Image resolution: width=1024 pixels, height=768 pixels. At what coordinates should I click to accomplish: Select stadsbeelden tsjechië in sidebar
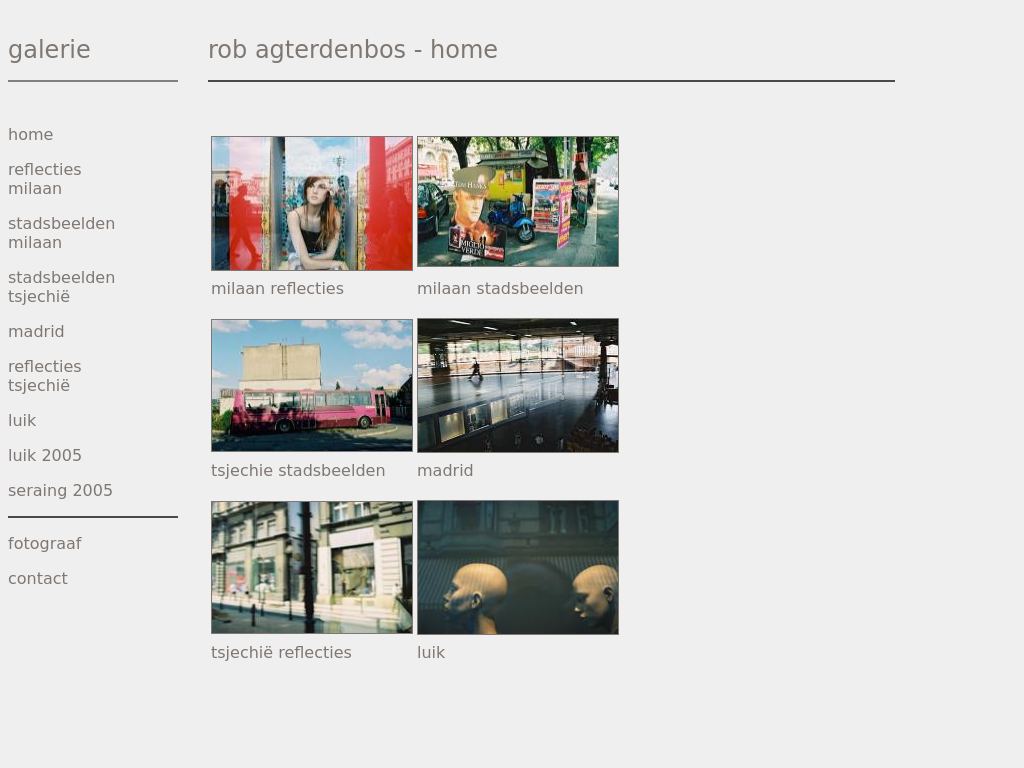coord(61,287)
